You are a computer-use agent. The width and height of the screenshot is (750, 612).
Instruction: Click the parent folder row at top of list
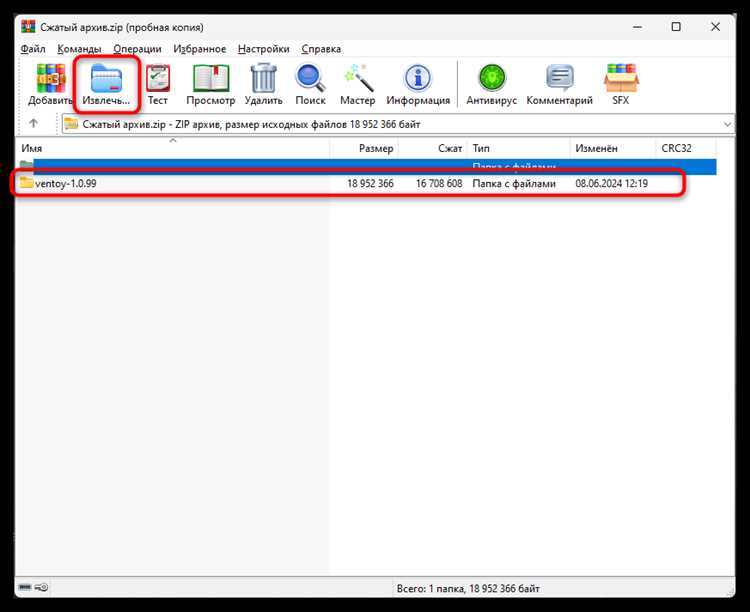367,166
